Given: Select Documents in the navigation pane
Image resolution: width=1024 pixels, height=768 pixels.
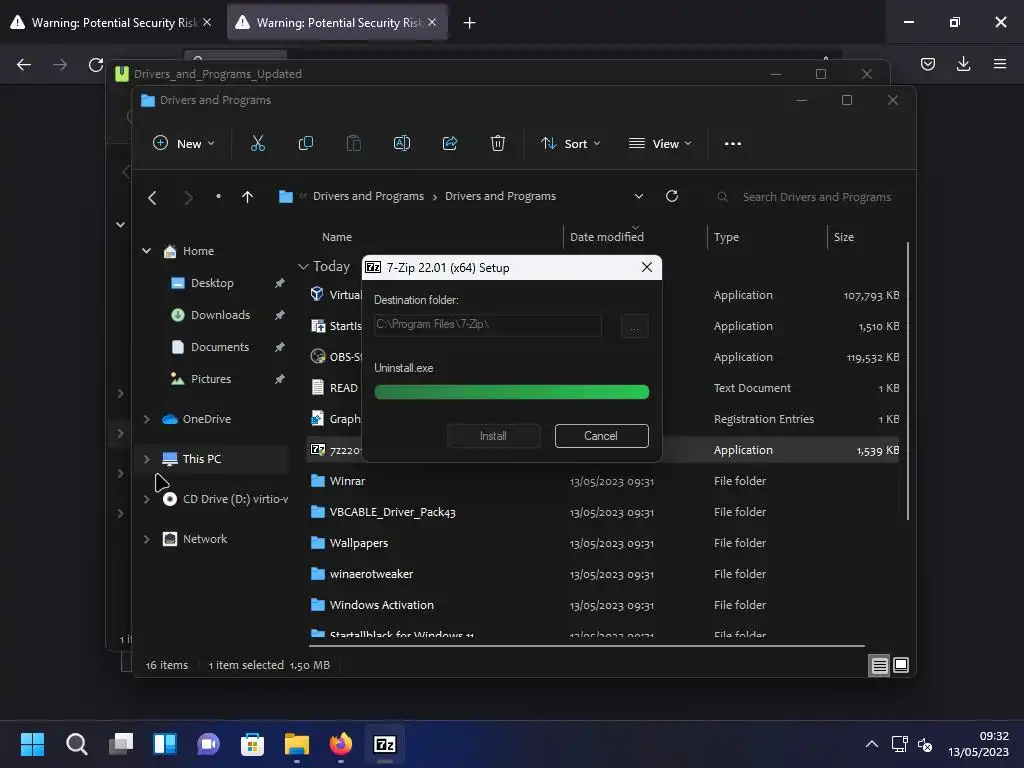Looking at the screenshot, I should click(220, 347).
